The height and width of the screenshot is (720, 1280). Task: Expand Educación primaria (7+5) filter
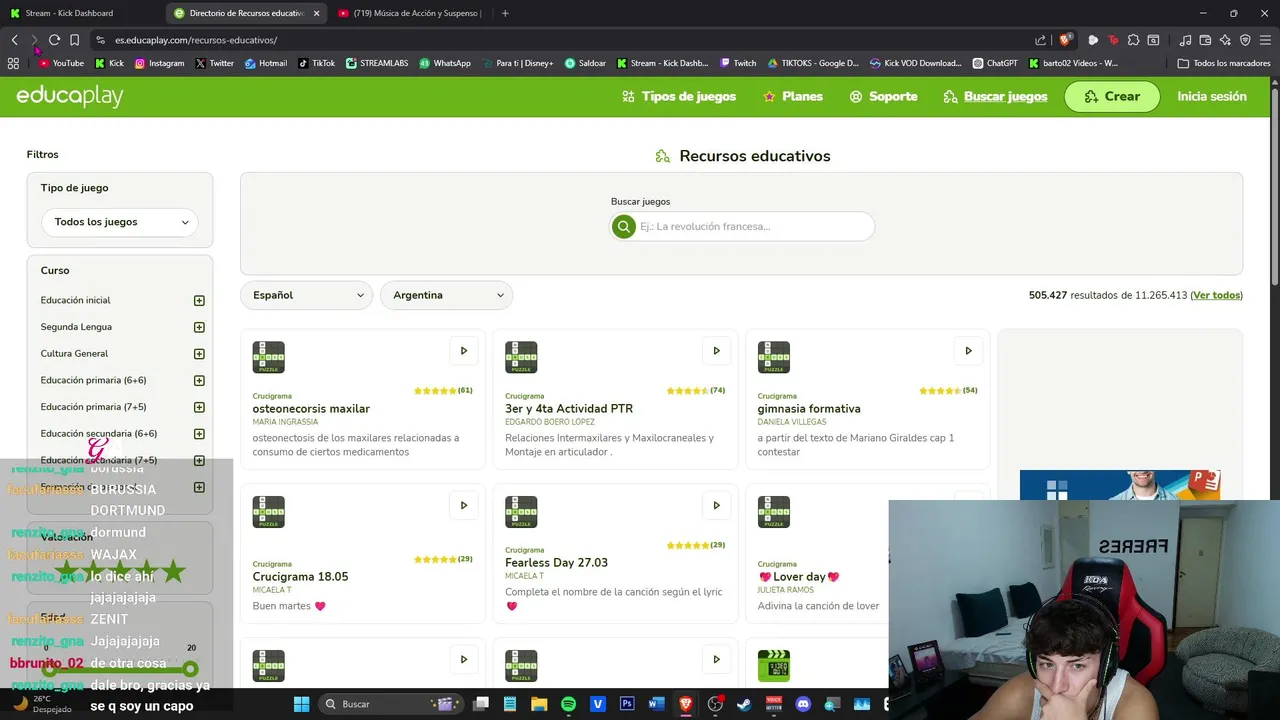point(199,407)
